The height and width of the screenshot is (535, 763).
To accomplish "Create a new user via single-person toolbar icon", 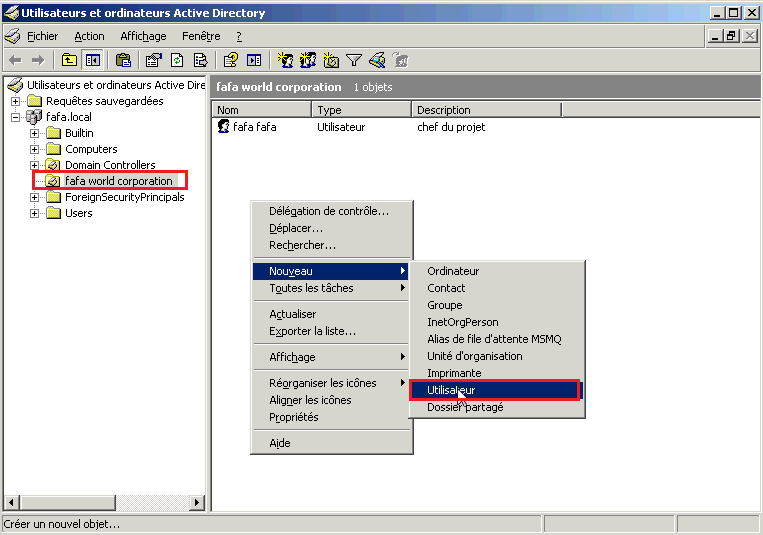I will pyautogui.click(x=285, y=60).
